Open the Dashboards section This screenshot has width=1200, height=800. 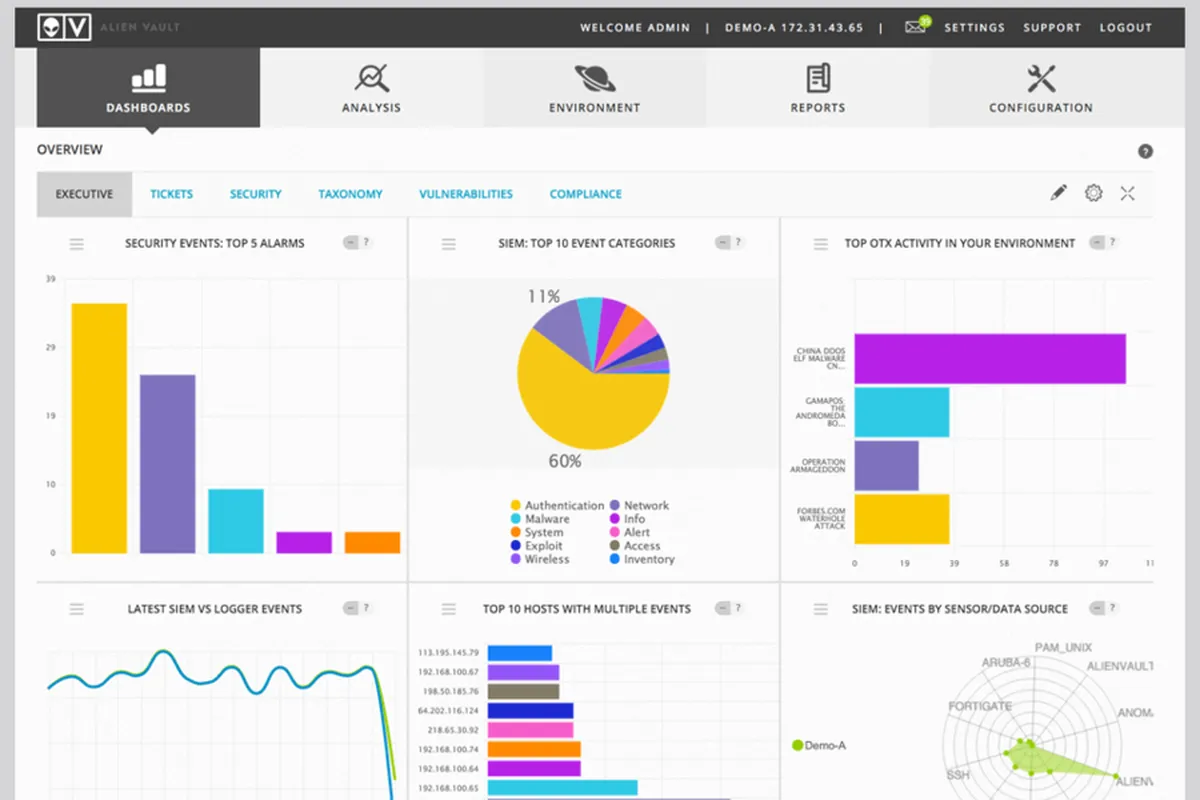click(148, 88)
